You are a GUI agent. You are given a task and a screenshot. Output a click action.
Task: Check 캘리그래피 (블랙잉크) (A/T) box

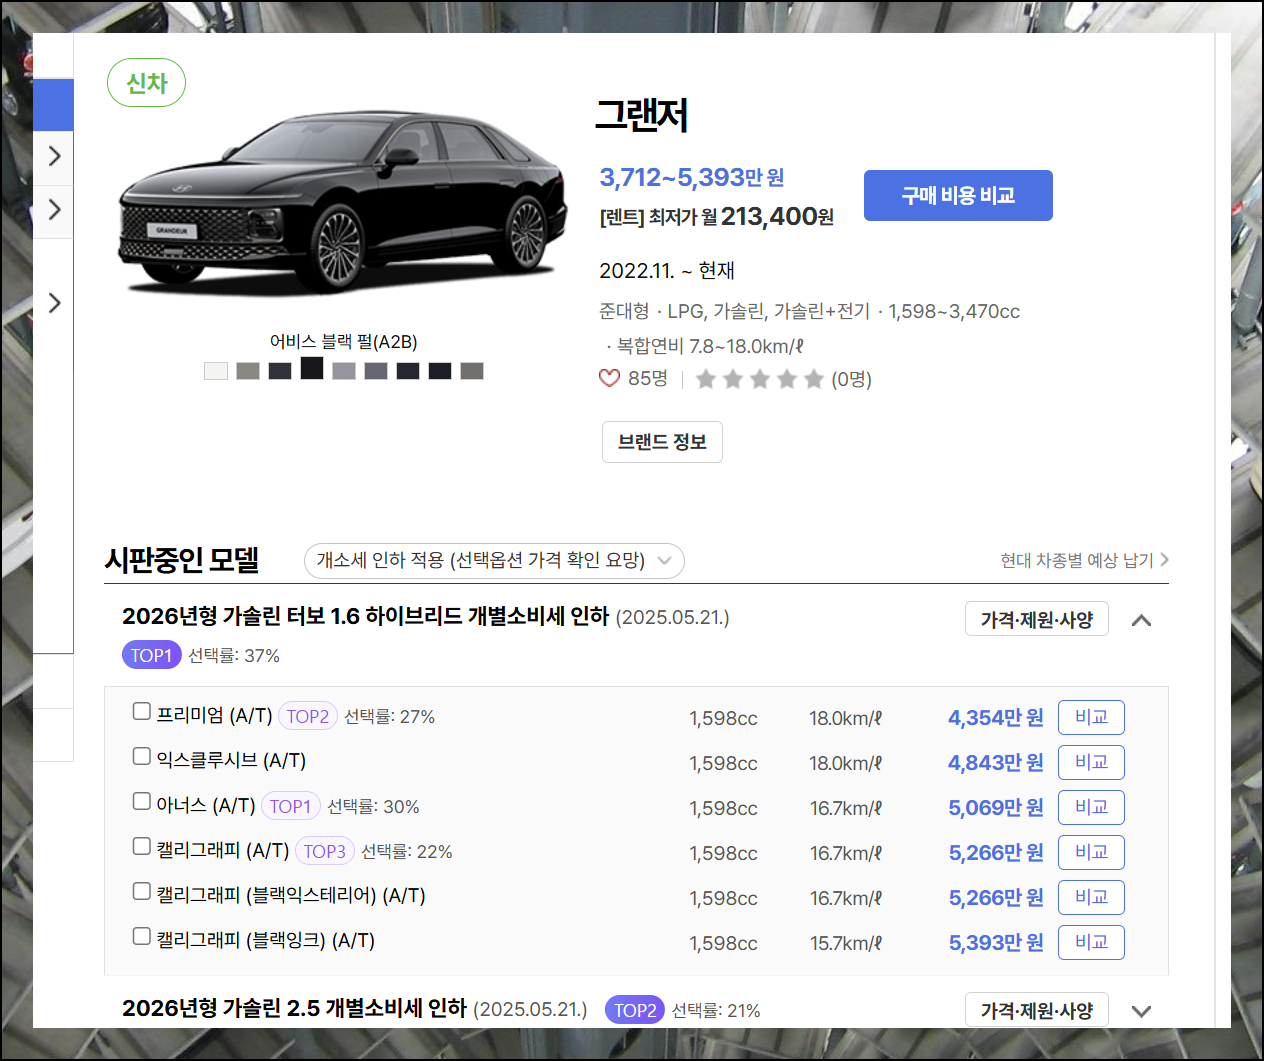click(142, 936)
